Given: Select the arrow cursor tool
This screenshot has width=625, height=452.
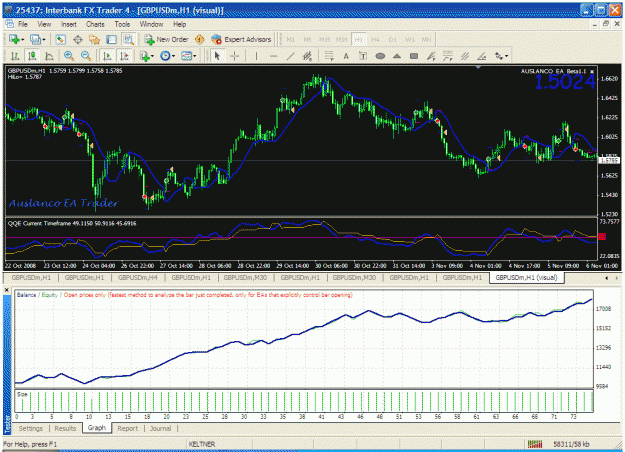Looking at the screenshot, I should point(217,56).
